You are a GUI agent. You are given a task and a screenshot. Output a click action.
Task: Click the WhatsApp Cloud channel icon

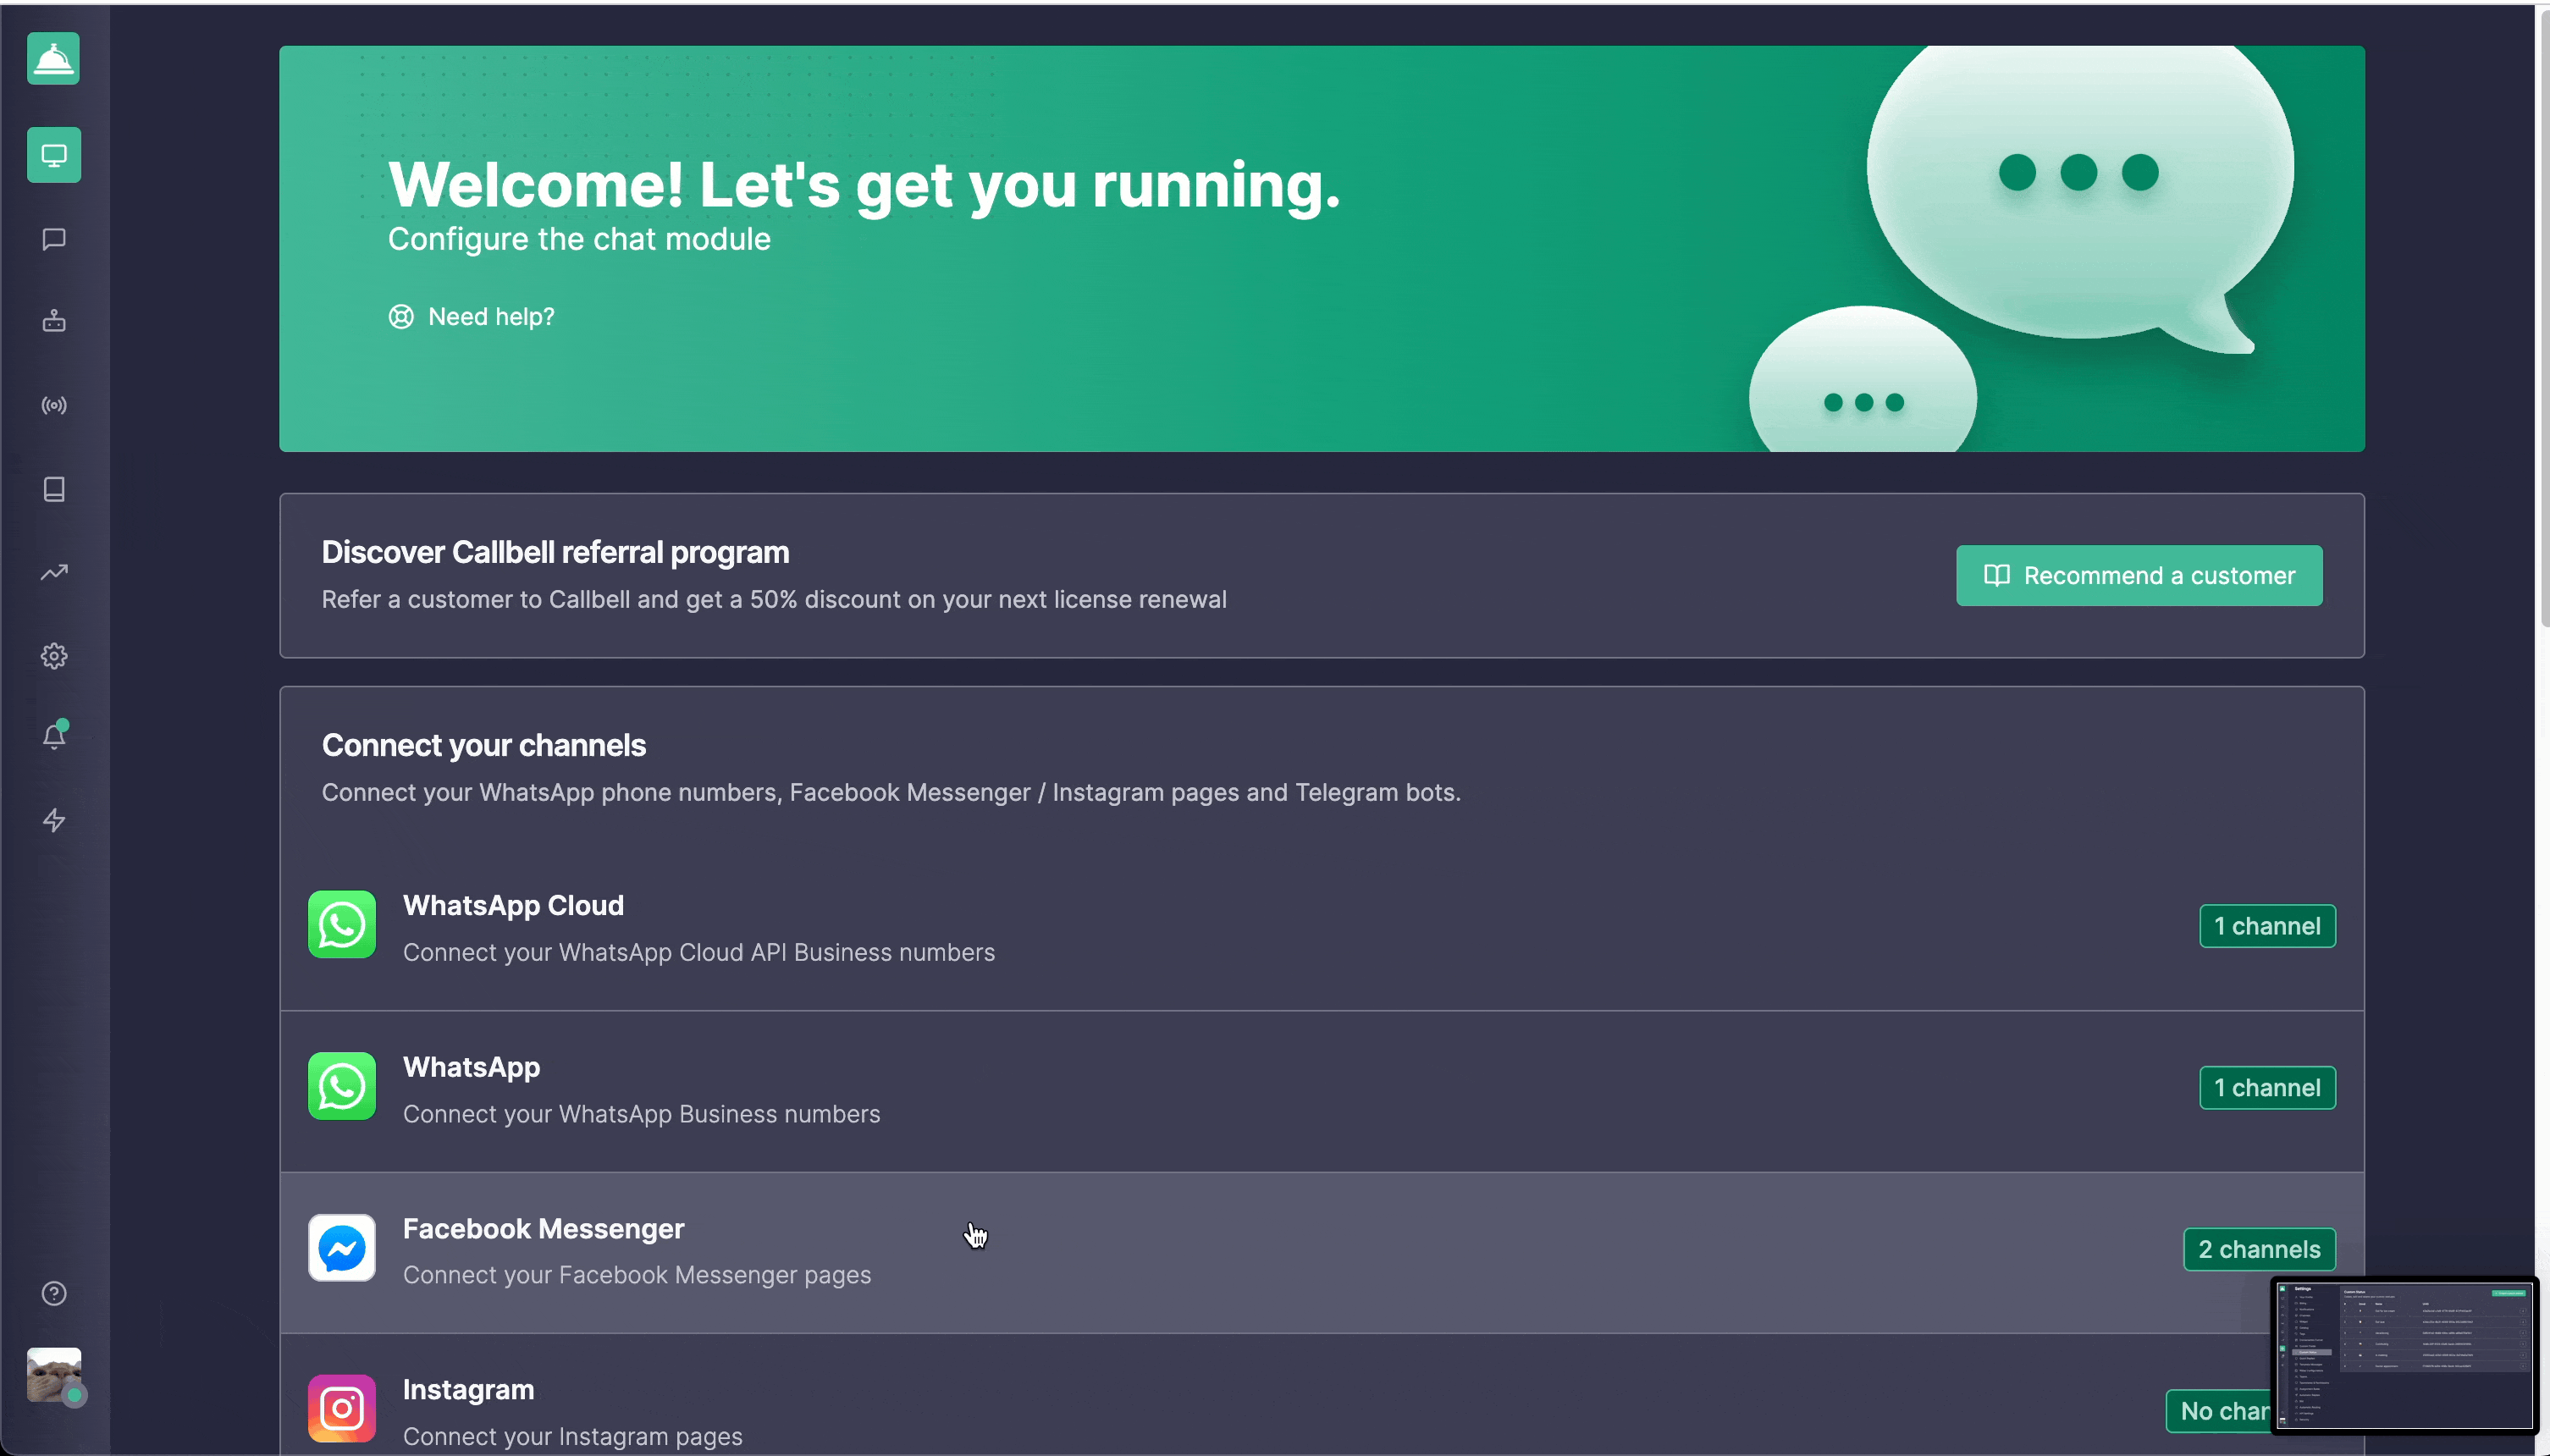[x=342, y=925]
